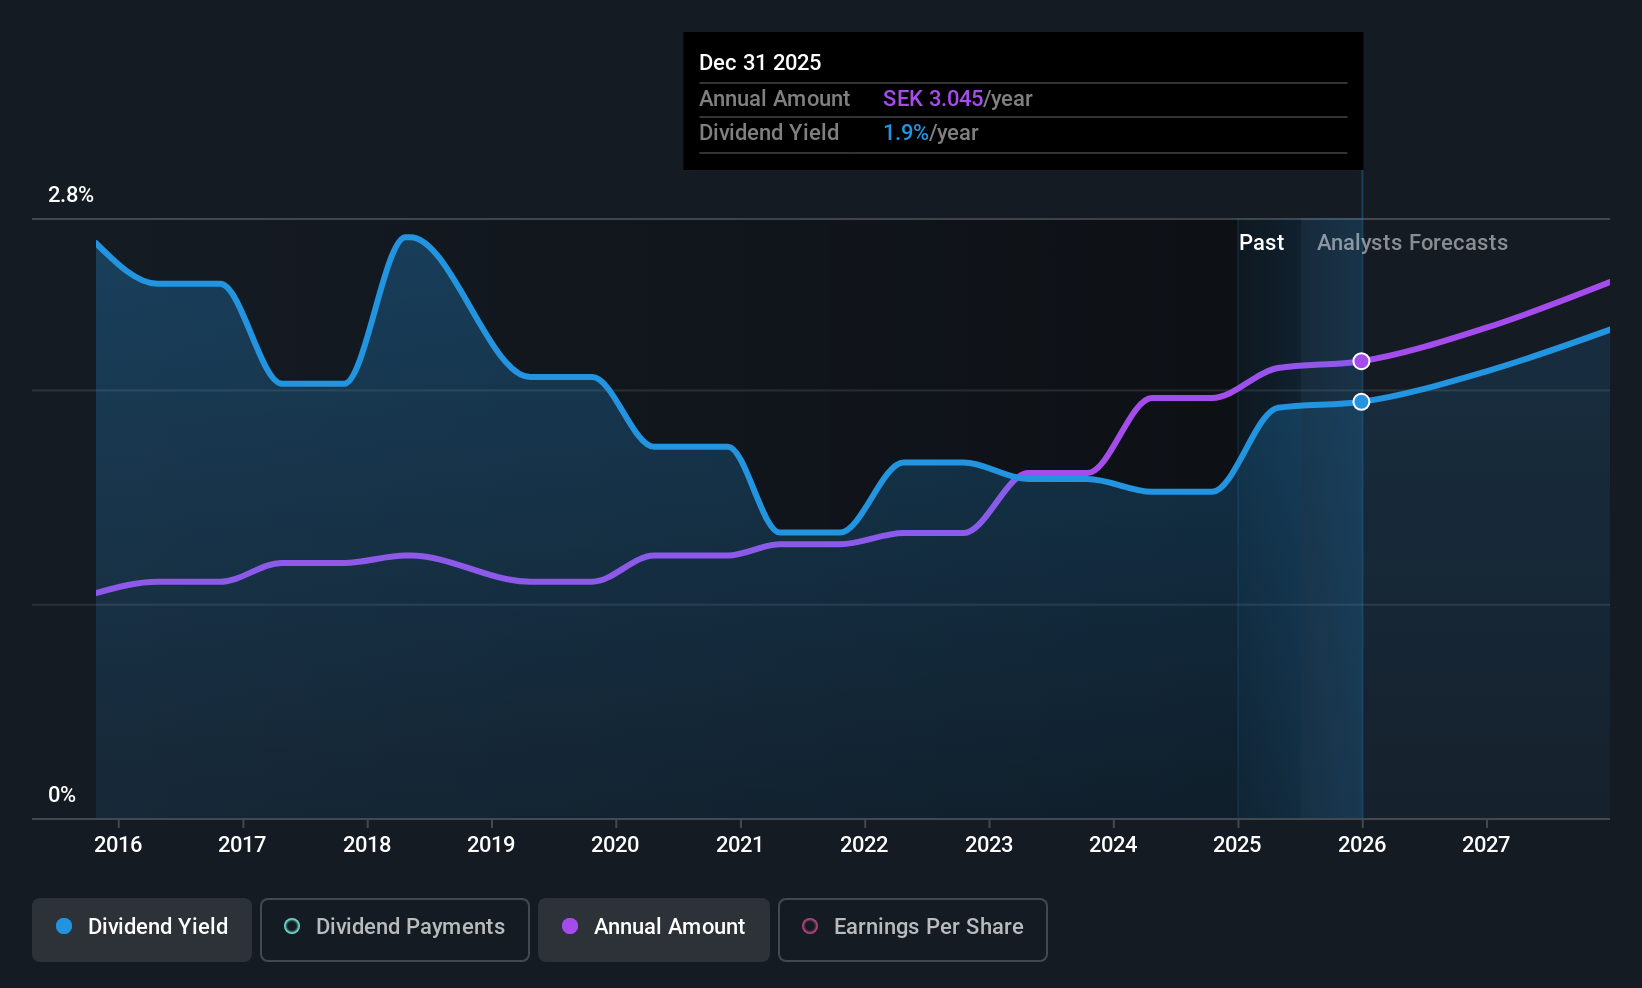This screenshot has height=988, width=1642.
Task: Click the 2019 x-axis label
Action: 491,844
